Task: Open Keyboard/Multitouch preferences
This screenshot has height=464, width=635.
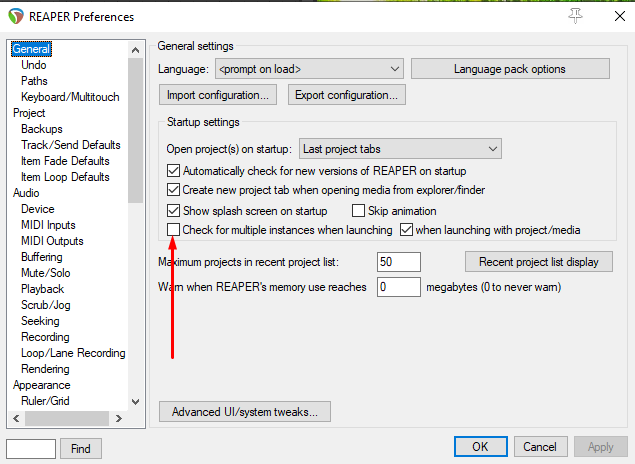Action: [x=70, y=97]
